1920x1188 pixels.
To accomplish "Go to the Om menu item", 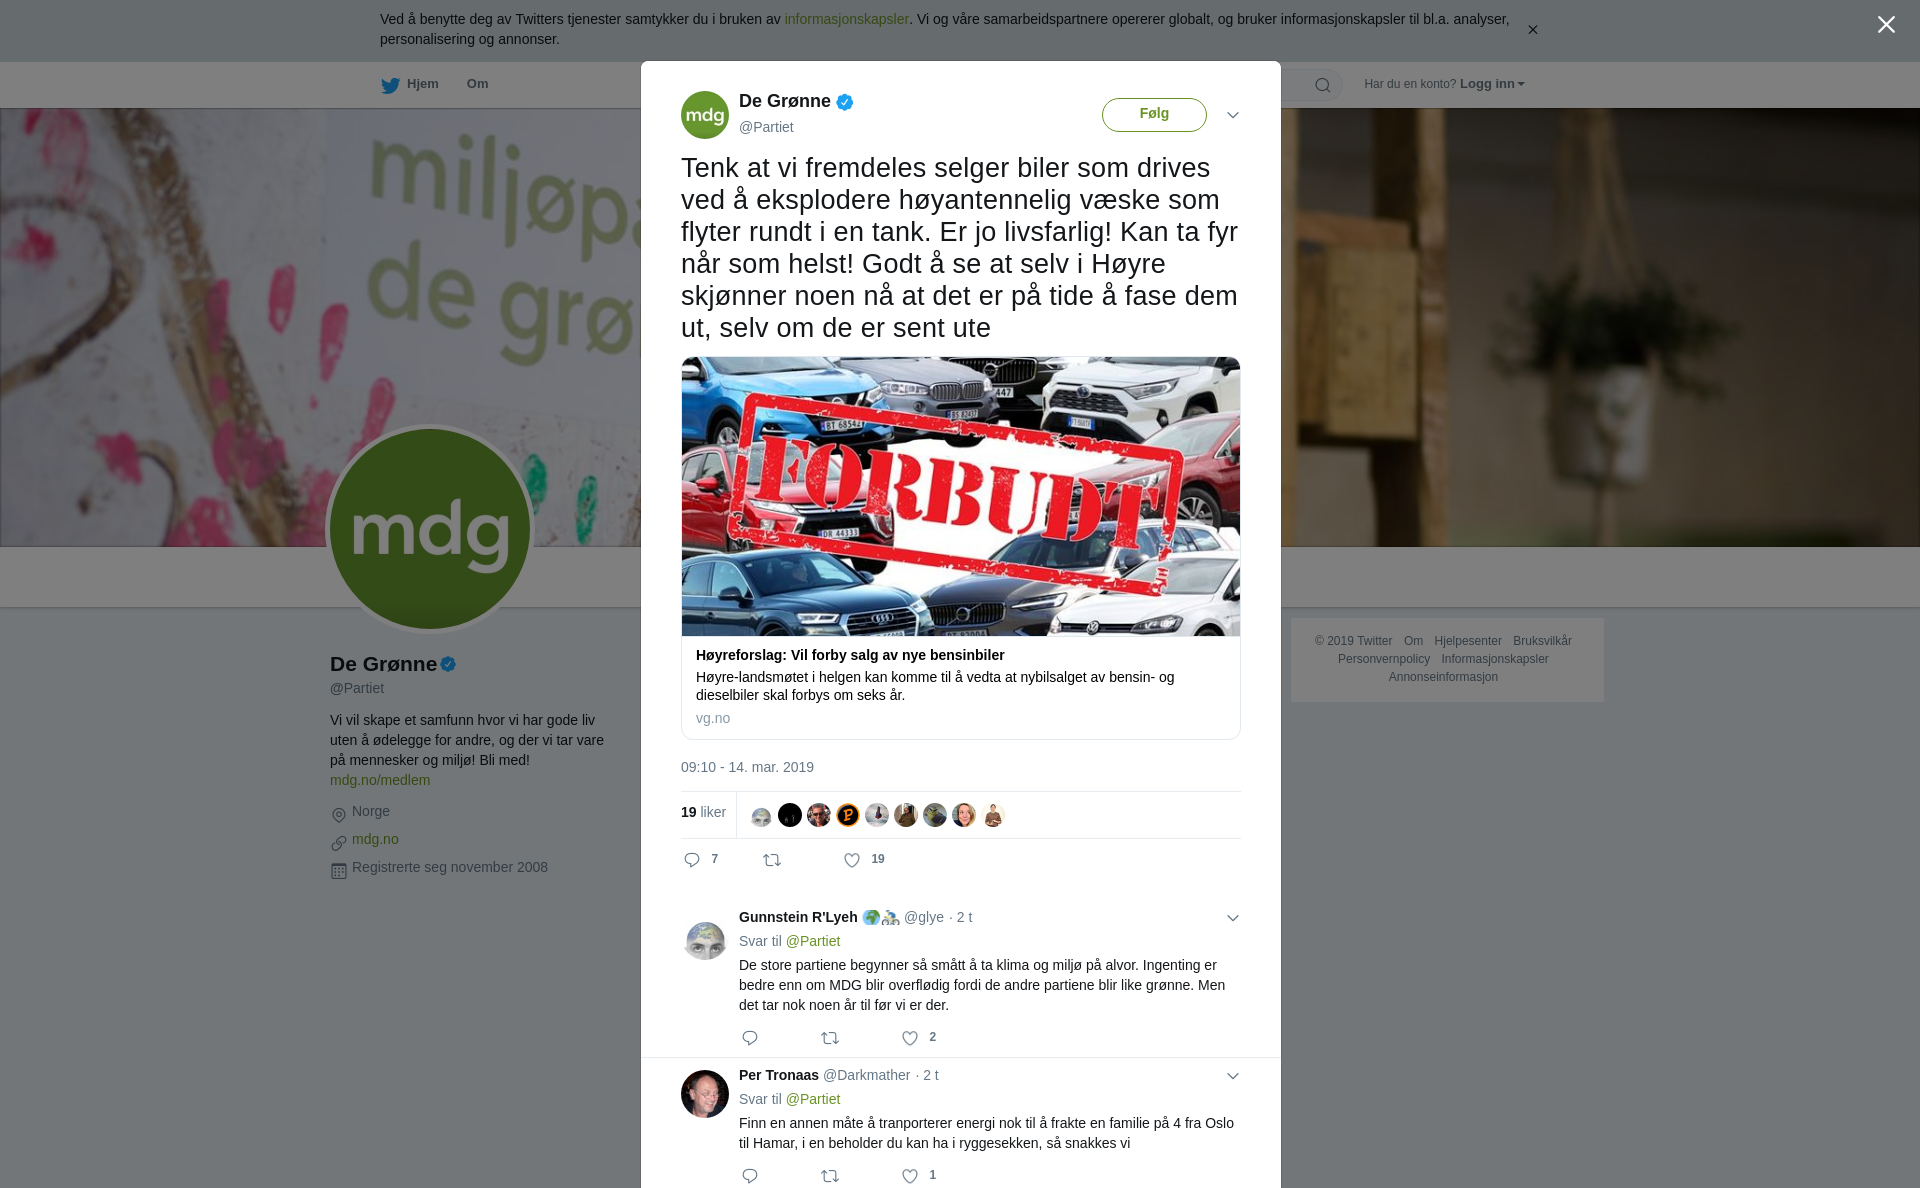I will pyautogui.click(x=477, y=84).
